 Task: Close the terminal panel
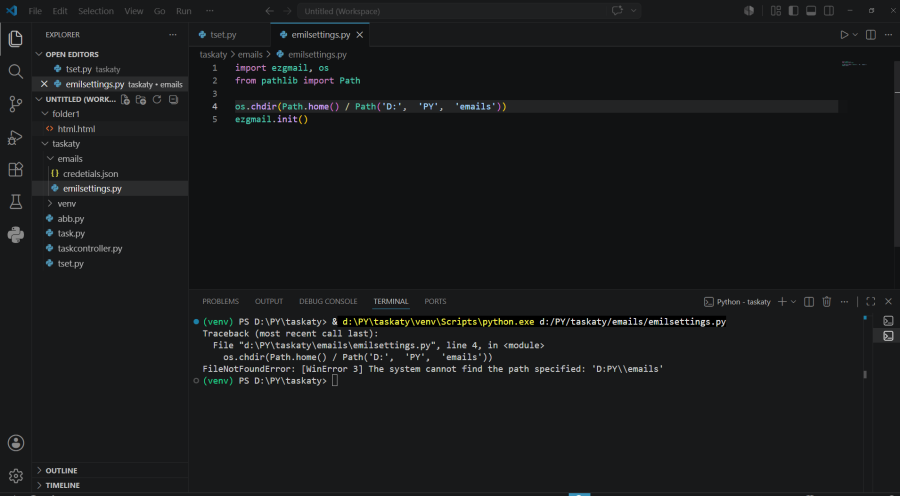click(x=889, y=301)
